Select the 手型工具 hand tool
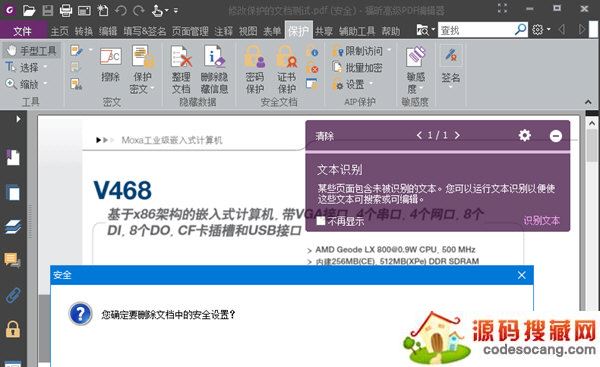The width and height of the screenshot is (600, 367). [31, 51]
